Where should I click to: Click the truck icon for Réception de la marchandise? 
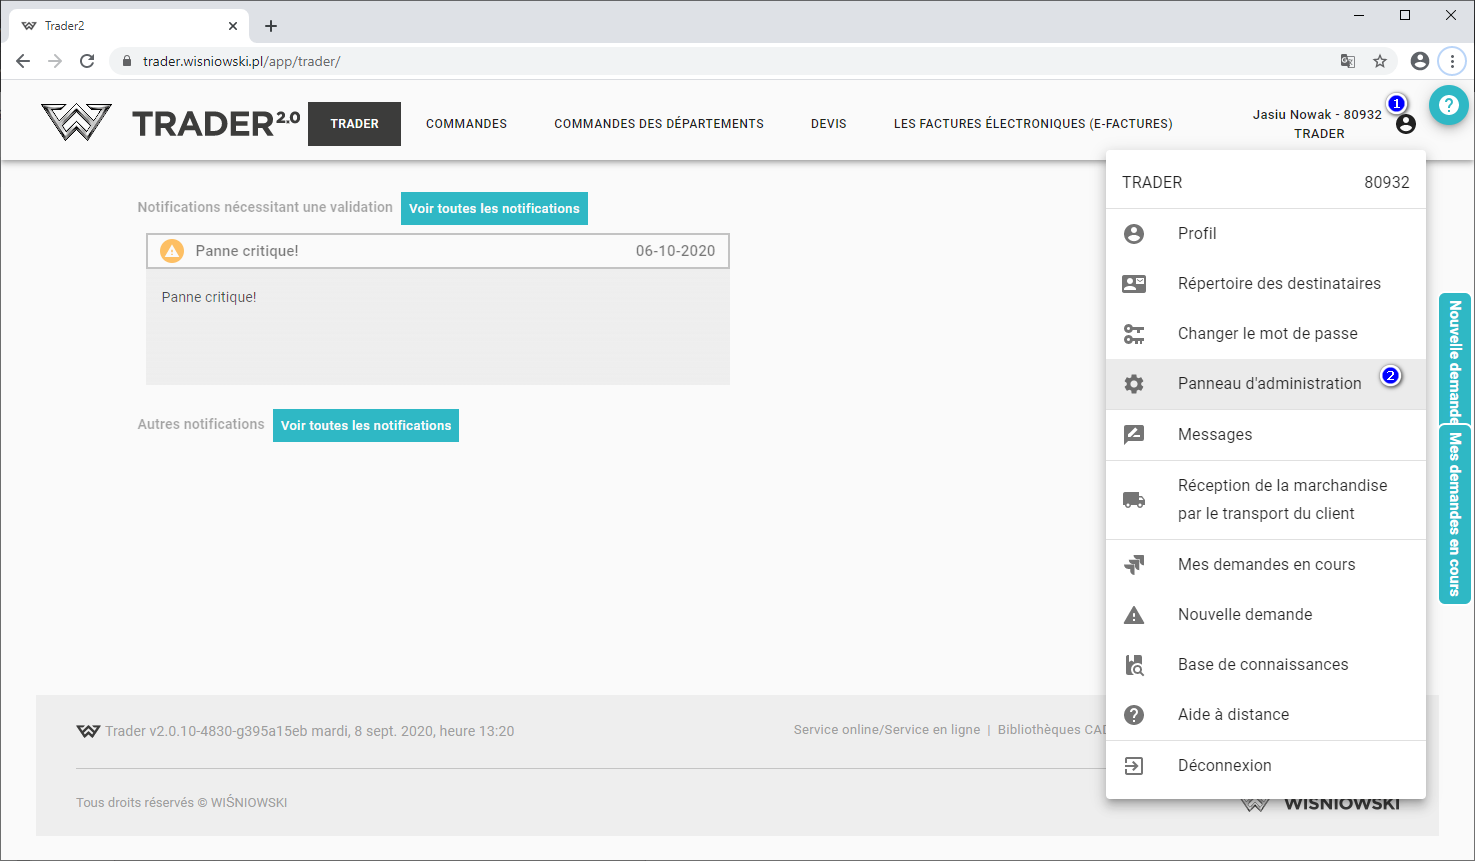coord(1134,500)
